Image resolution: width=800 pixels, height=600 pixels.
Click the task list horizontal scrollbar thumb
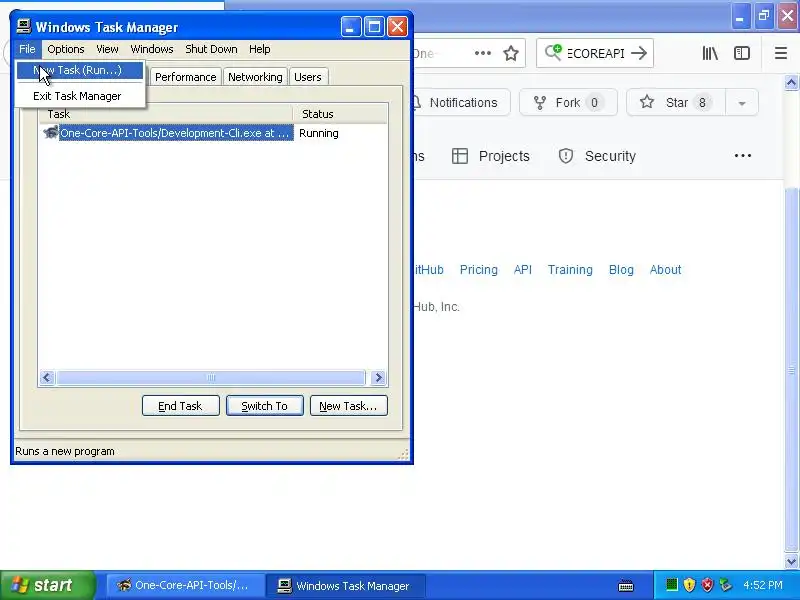211,378
